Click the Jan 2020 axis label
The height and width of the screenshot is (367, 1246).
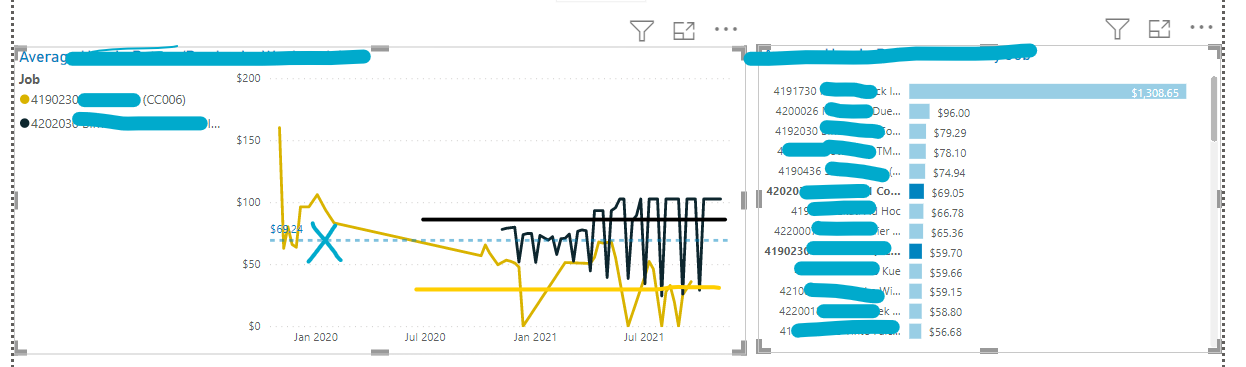(x=316, y=337)
